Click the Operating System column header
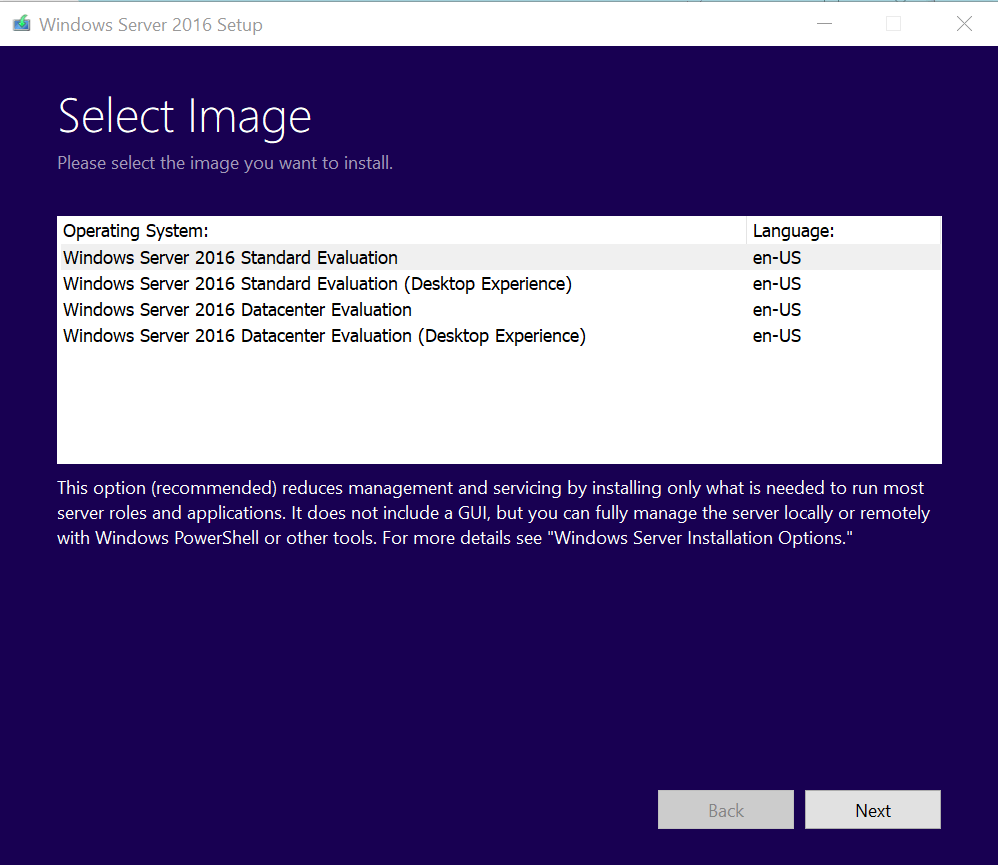The height and width of the screenshot is (865, 998). tap(402, 230)
